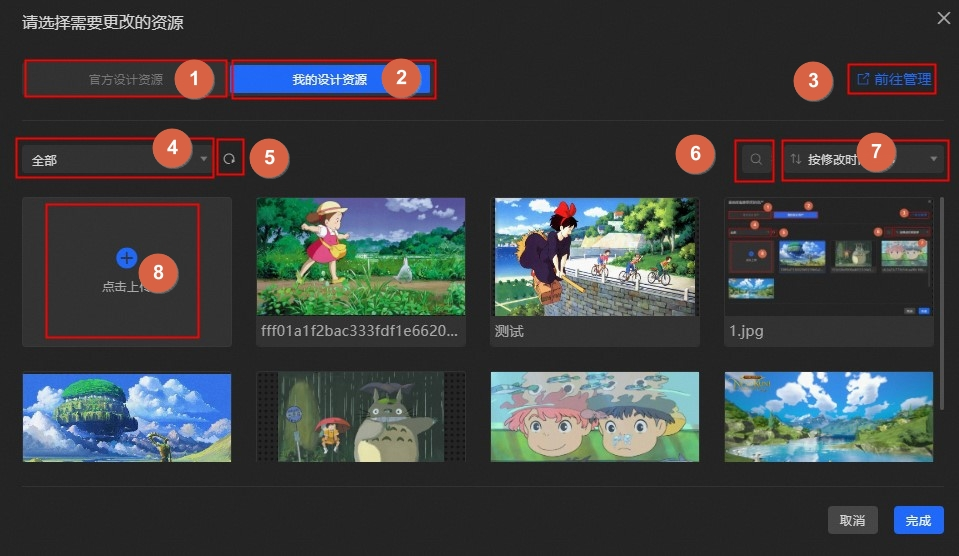Switch to the 官方设计资源 tab

tap(125, 79)
